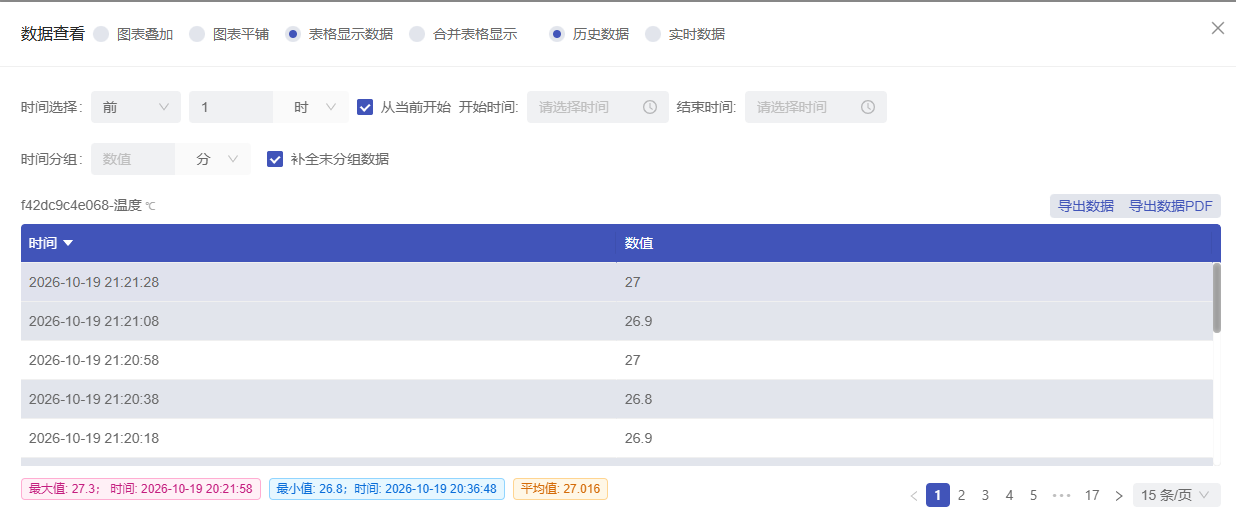Viewport: 1236px width, 511px height.
Task: Click the 时间分组 数值 input
Action: tap(134, 159)
